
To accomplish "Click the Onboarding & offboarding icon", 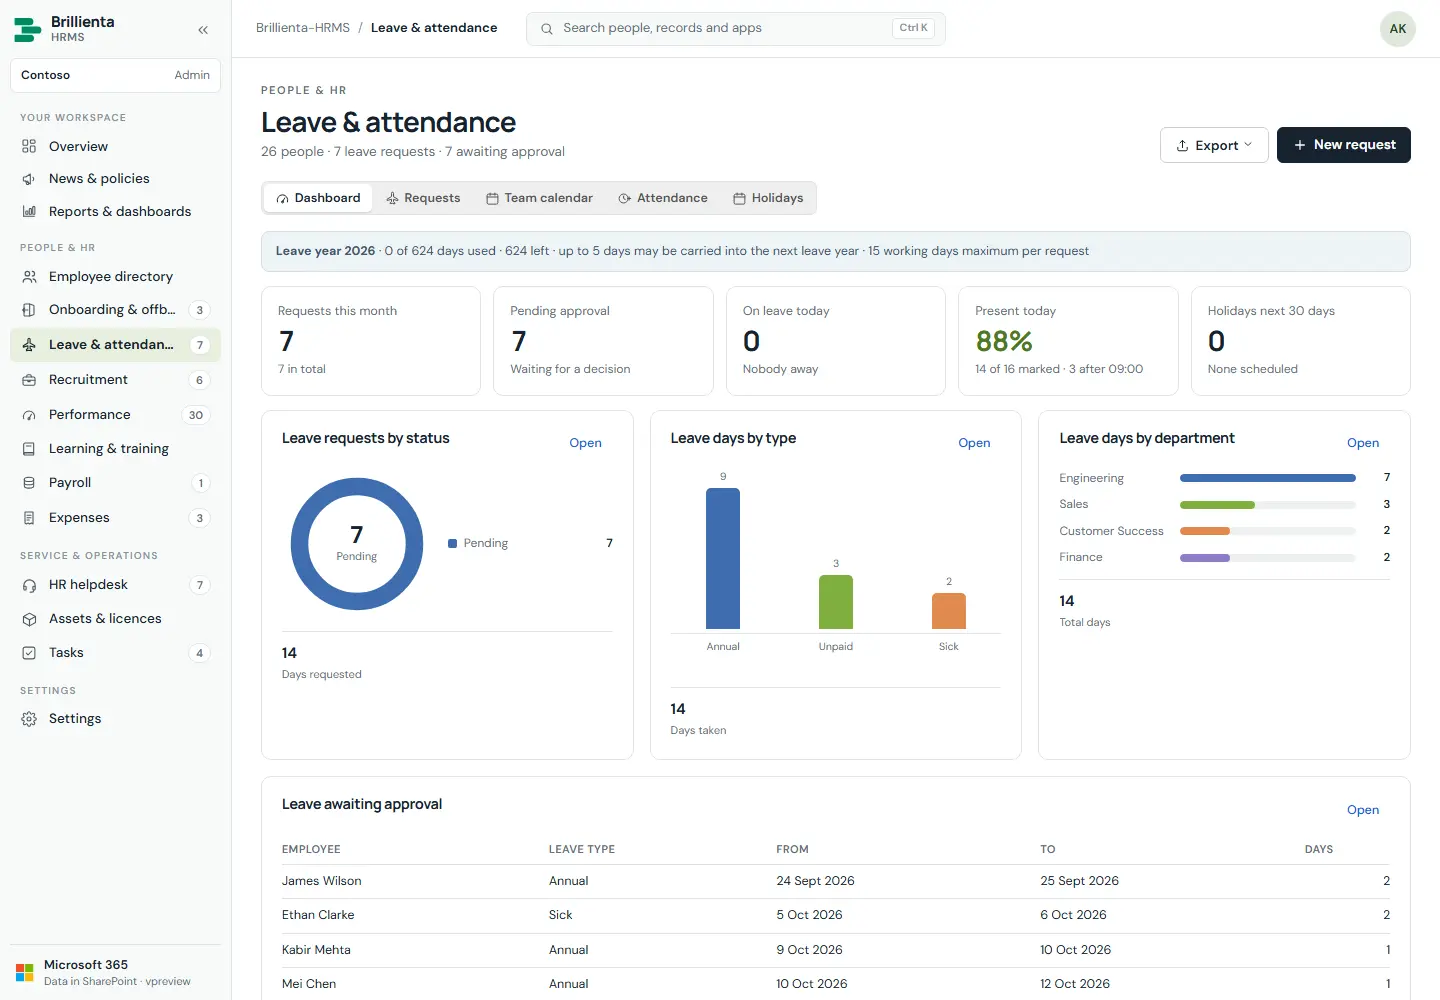I will [x=29, y=310].
